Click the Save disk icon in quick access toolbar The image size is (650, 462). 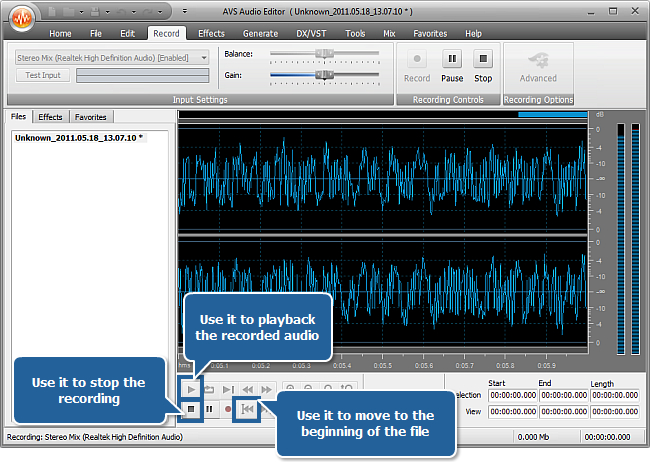pos(95,12)
